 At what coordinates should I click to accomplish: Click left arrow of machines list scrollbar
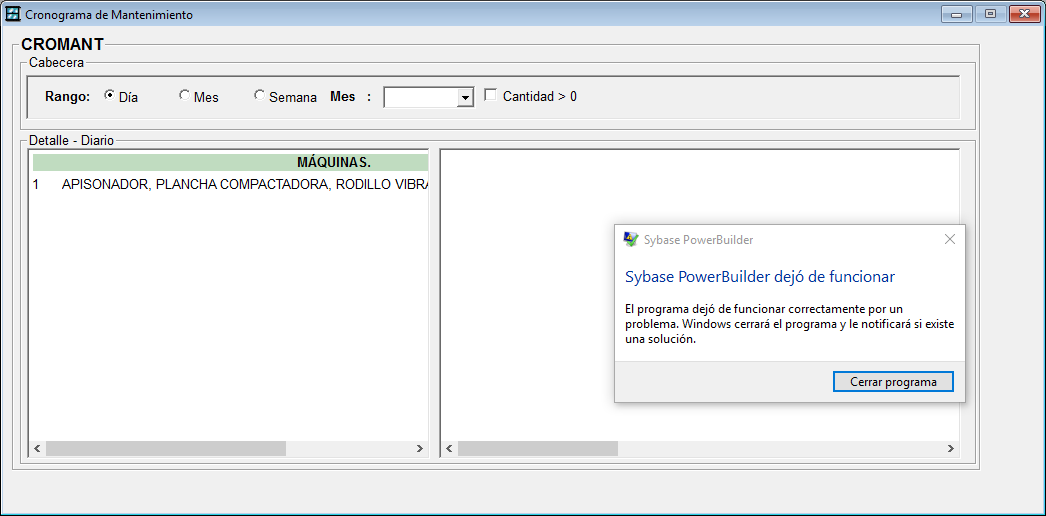point(37,449)
